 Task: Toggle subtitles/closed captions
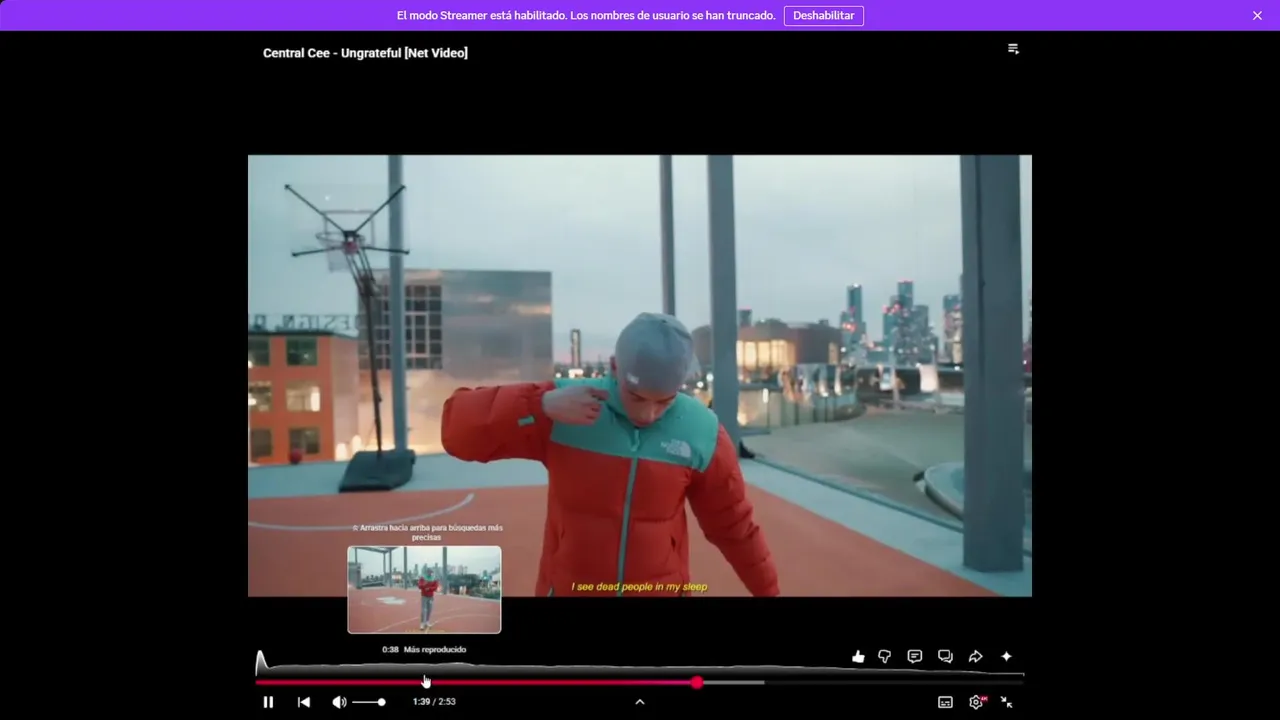945,702
